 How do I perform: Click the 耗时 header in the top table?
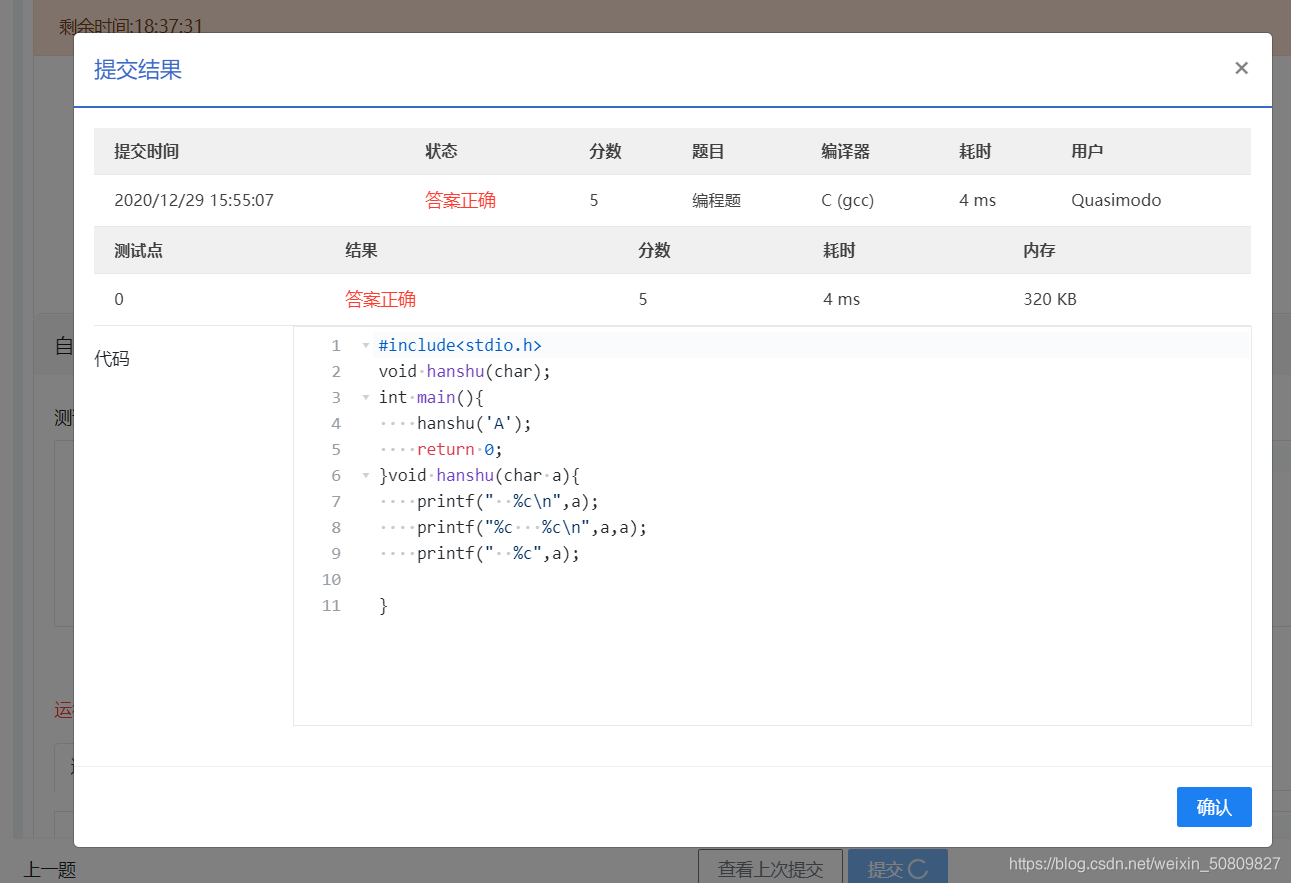point(975,151)
